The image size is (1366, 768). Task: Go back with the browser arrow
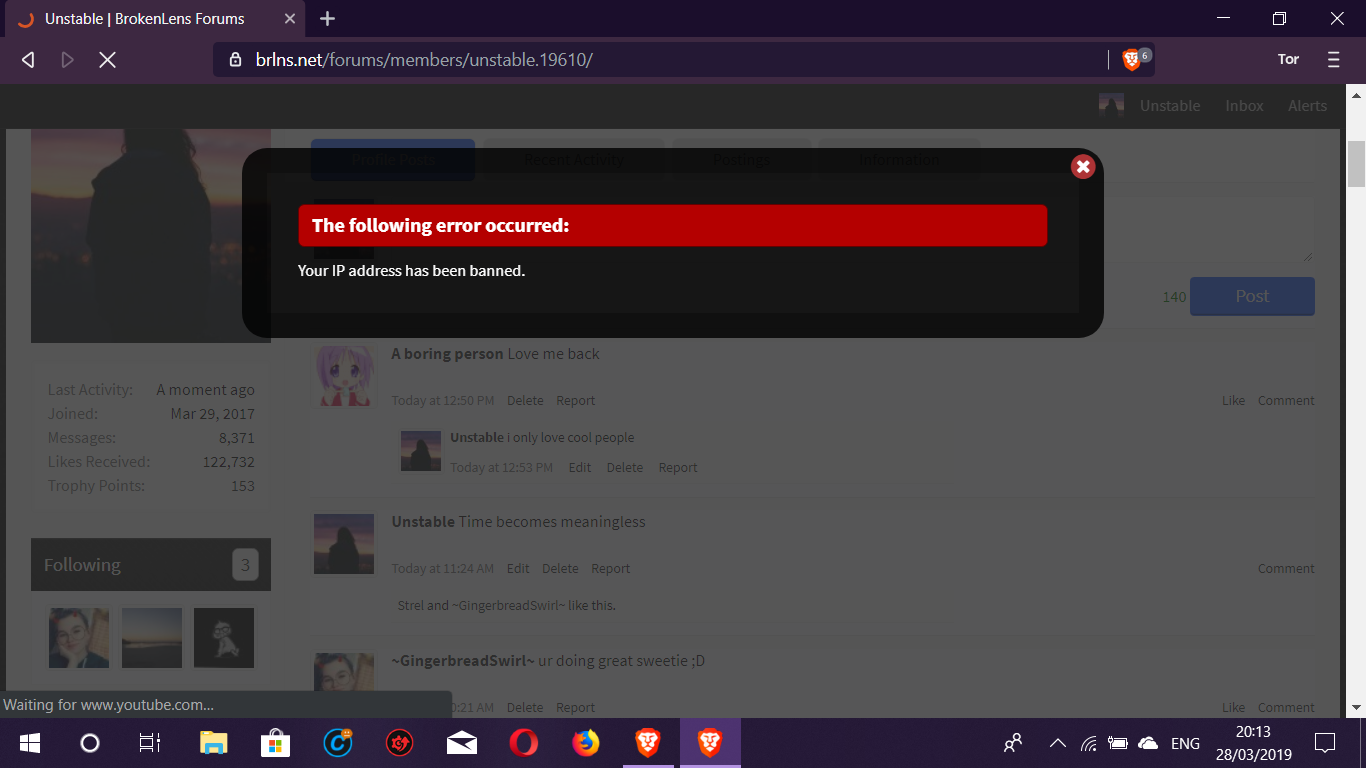click(x=28, y=60)
